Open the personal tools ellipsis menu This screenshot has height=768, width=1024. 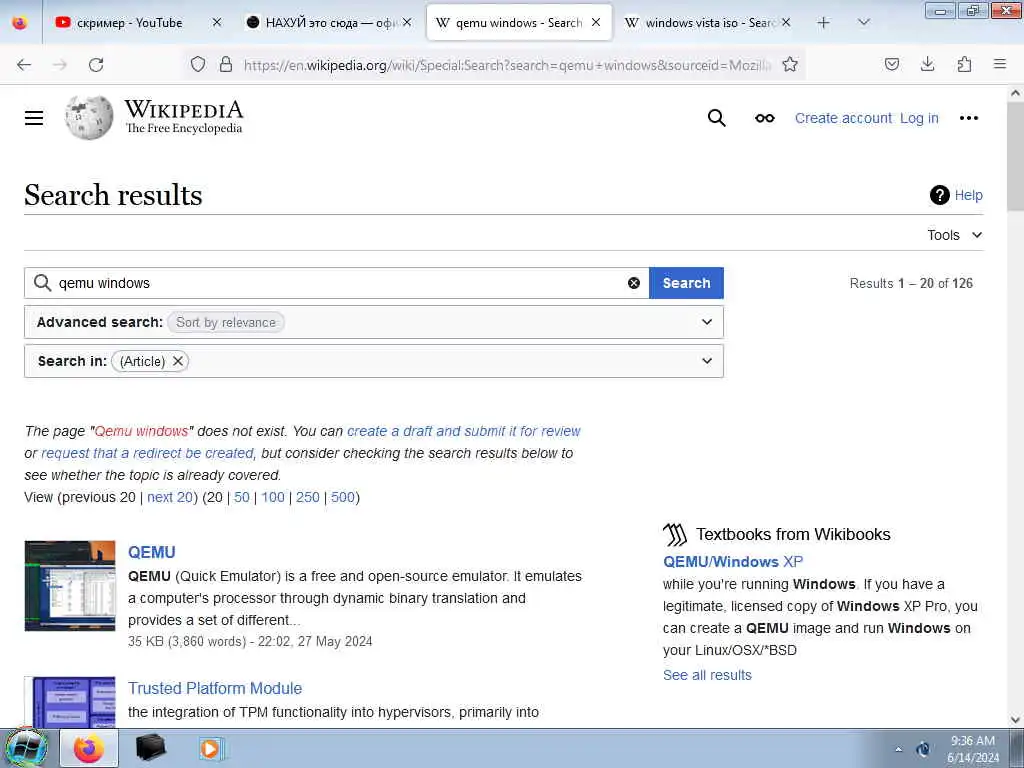[x=968, y=118]
